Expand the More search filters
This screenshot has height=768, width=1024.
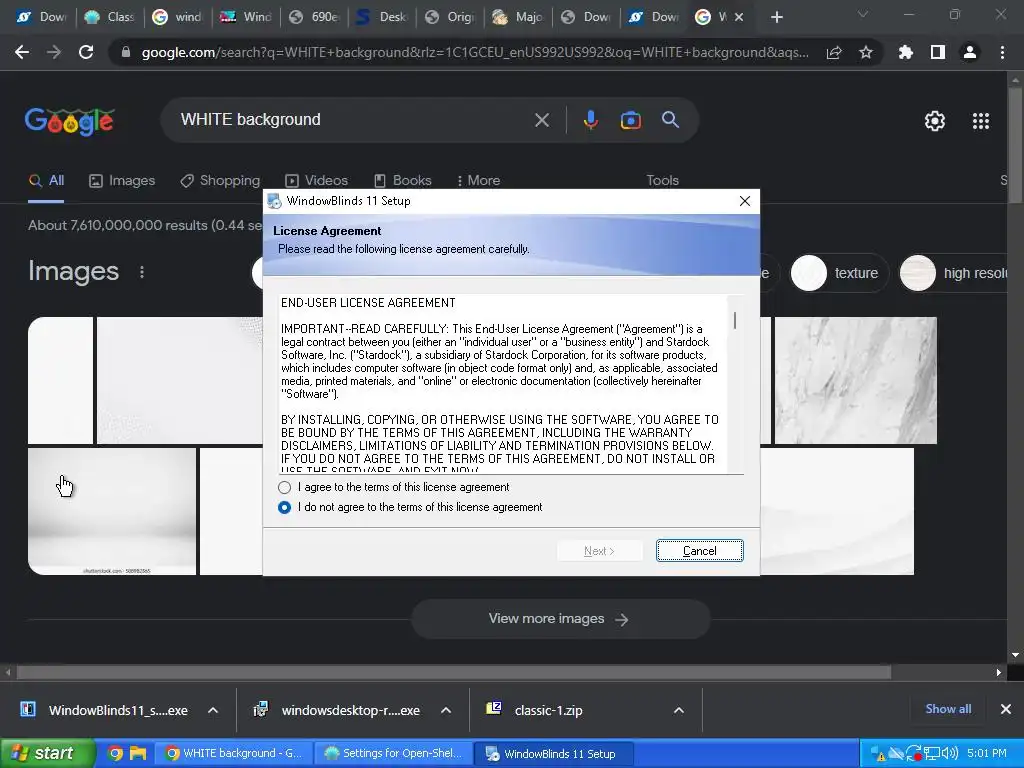tap(479, 180)
